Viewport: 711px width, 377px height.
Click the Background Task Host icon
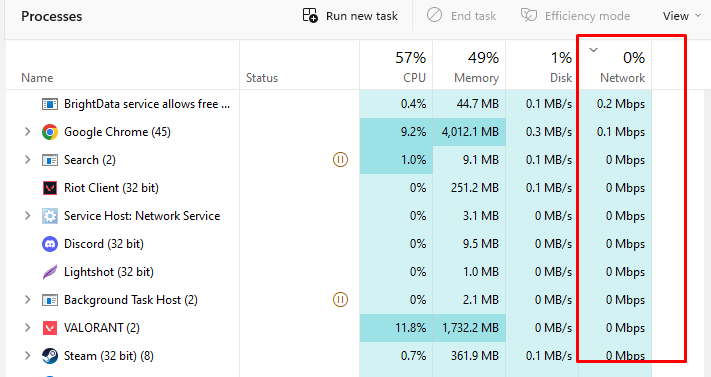point(50,300)
